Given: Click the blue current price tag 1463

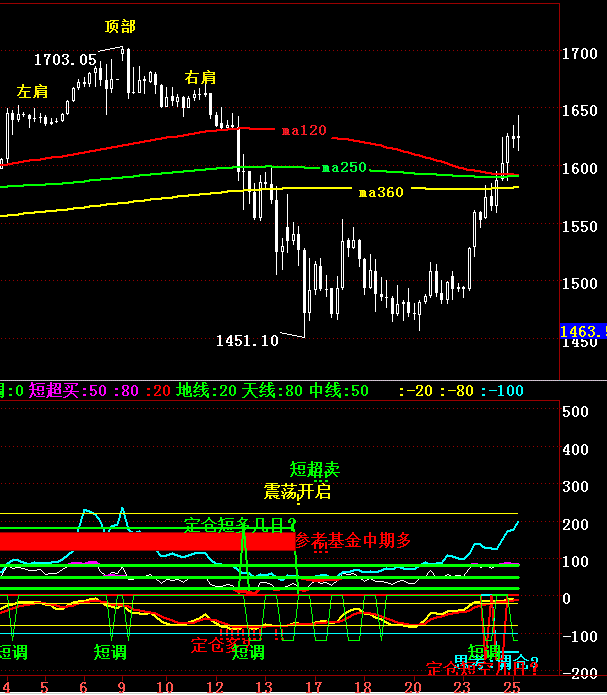Looking at the screenshot, I should (582, 331).
